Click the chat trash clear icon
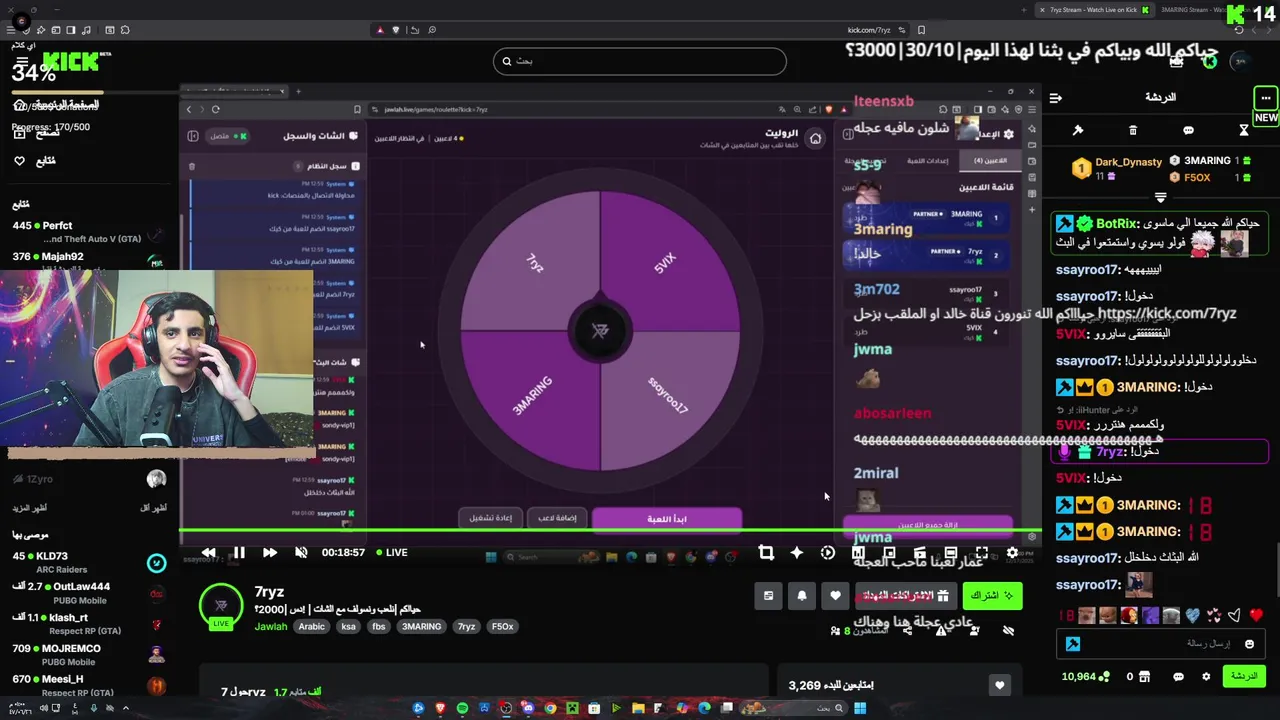 pos(1133,130)
